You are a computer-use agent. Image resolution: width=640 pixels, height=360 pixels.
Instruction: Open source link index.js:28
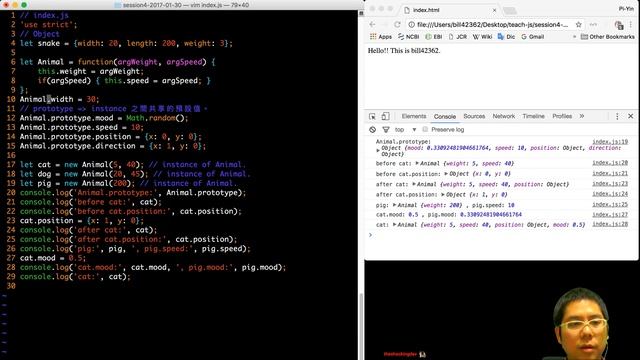pos(610,224)
